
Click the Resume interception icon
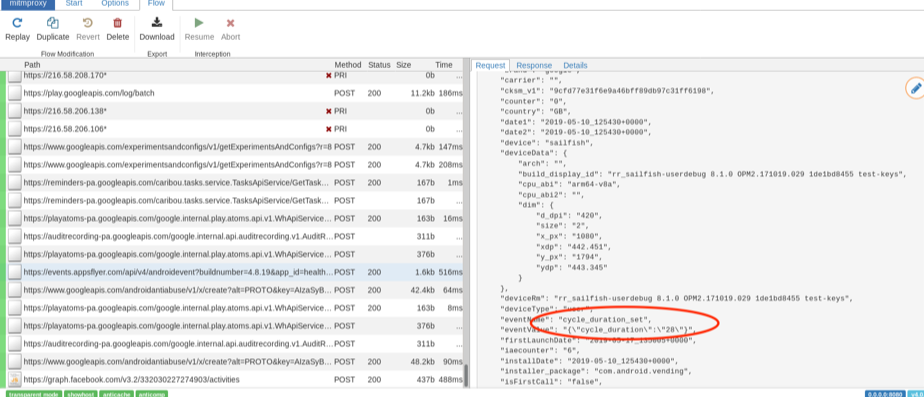(x=199, y=23)
